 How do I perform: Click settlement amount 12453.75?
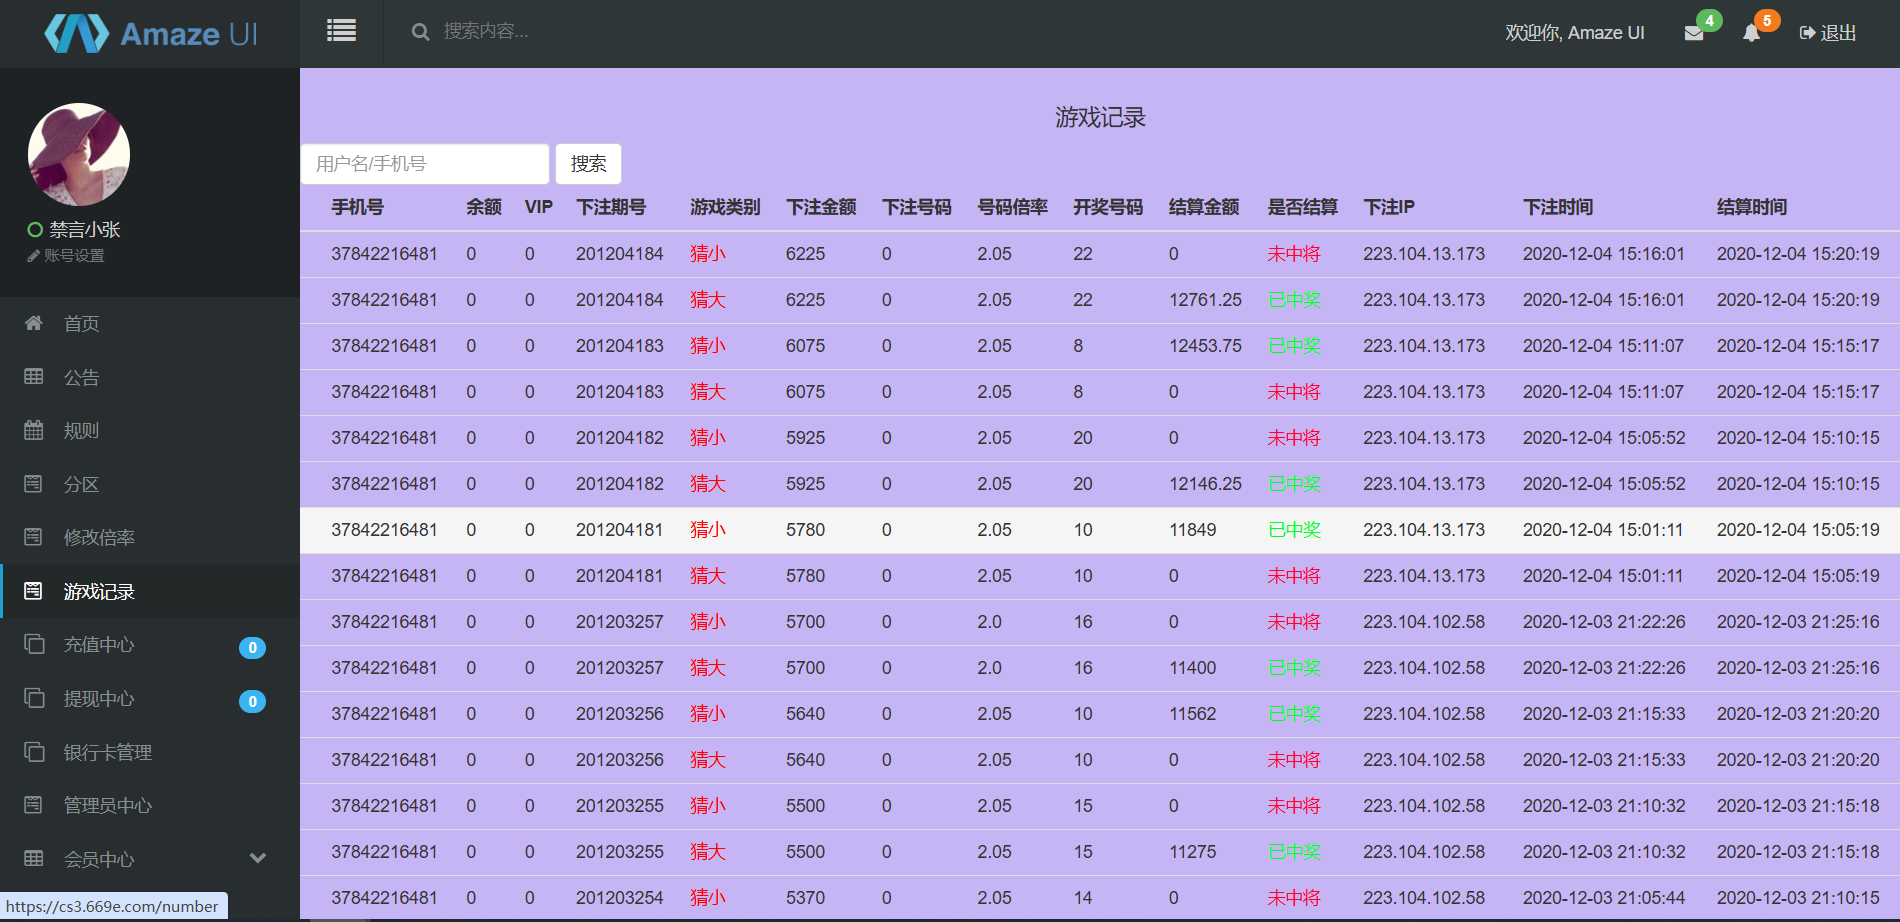point(1206,346)
